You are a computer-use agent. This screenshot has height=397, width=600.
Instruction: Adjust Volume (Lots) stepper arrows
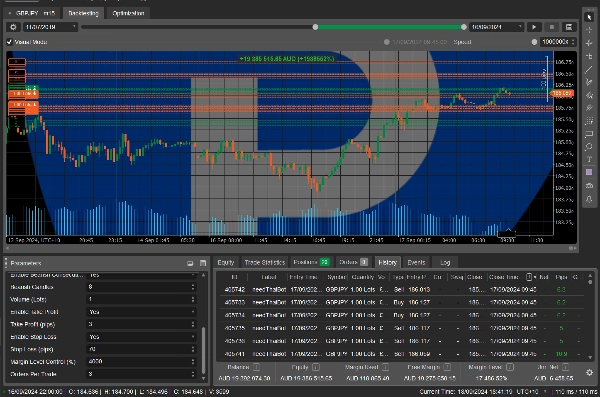[x=192, y=299]
